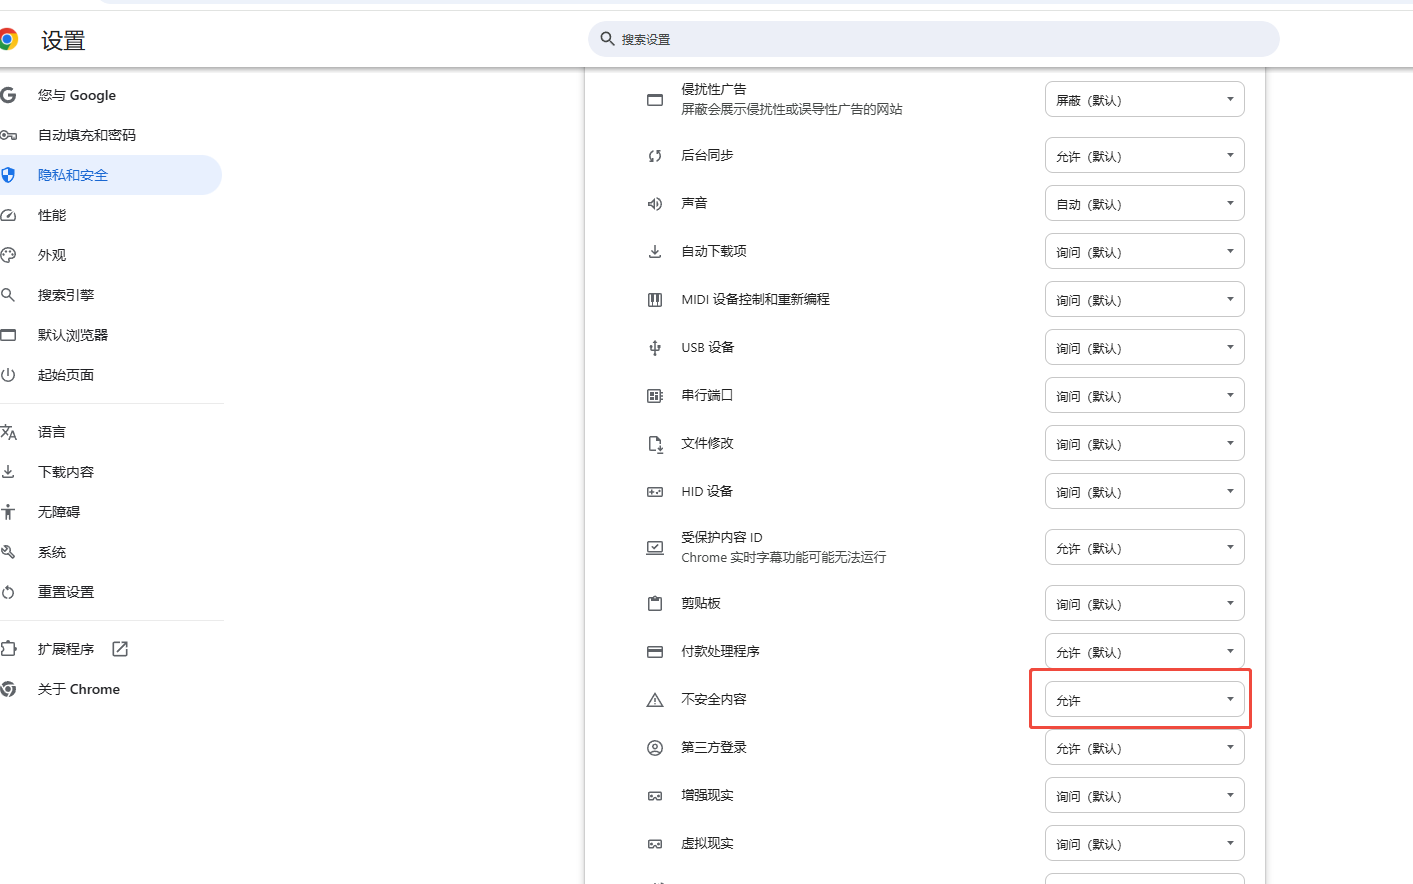
Task: Click the sync icon beside 后台同步
Action: (x=655, y=156)
